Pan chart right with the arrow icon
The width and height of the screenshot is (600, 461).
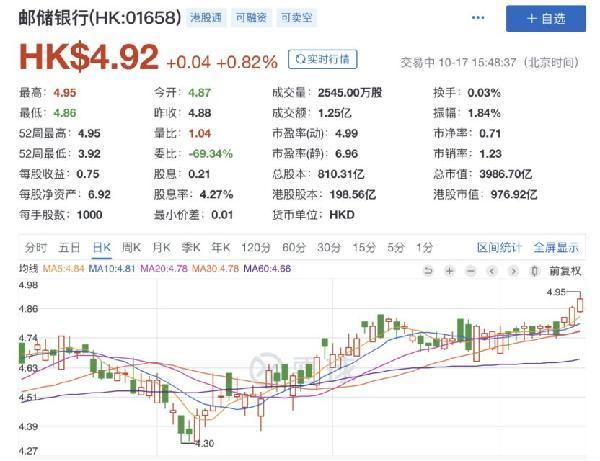pyautogui.click(x=514, y=271)
